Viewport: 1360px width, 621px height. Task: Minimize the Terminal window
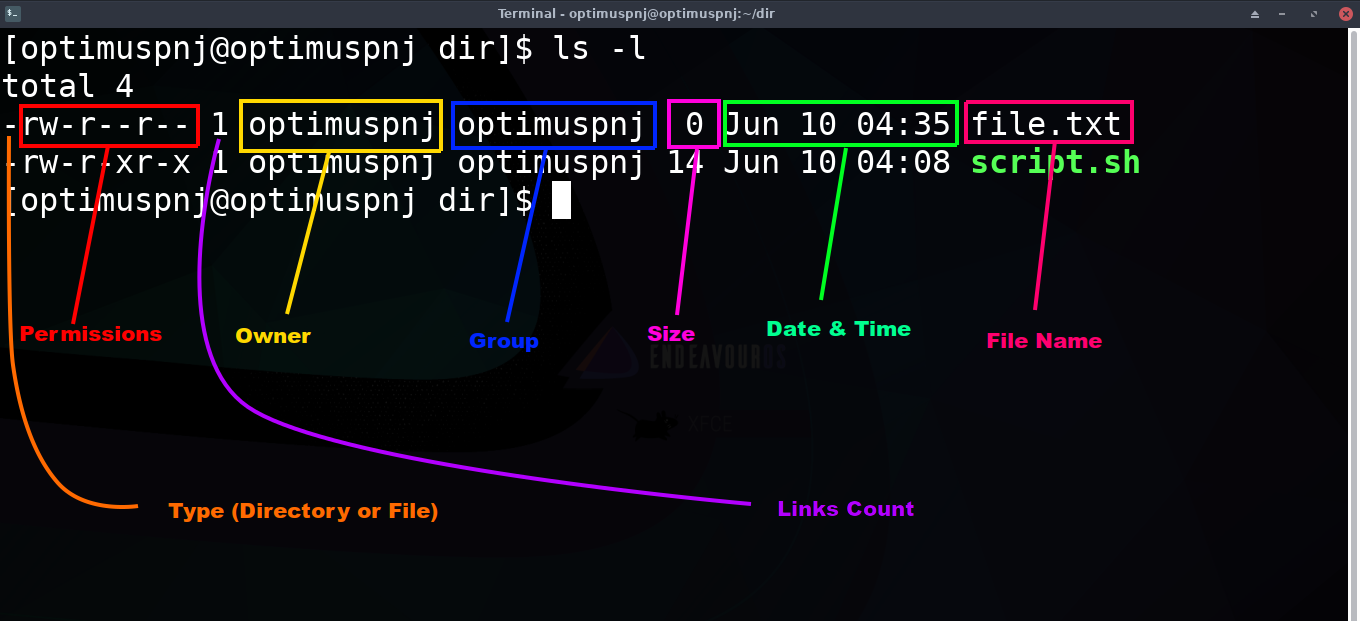(x=1284, y=13)
